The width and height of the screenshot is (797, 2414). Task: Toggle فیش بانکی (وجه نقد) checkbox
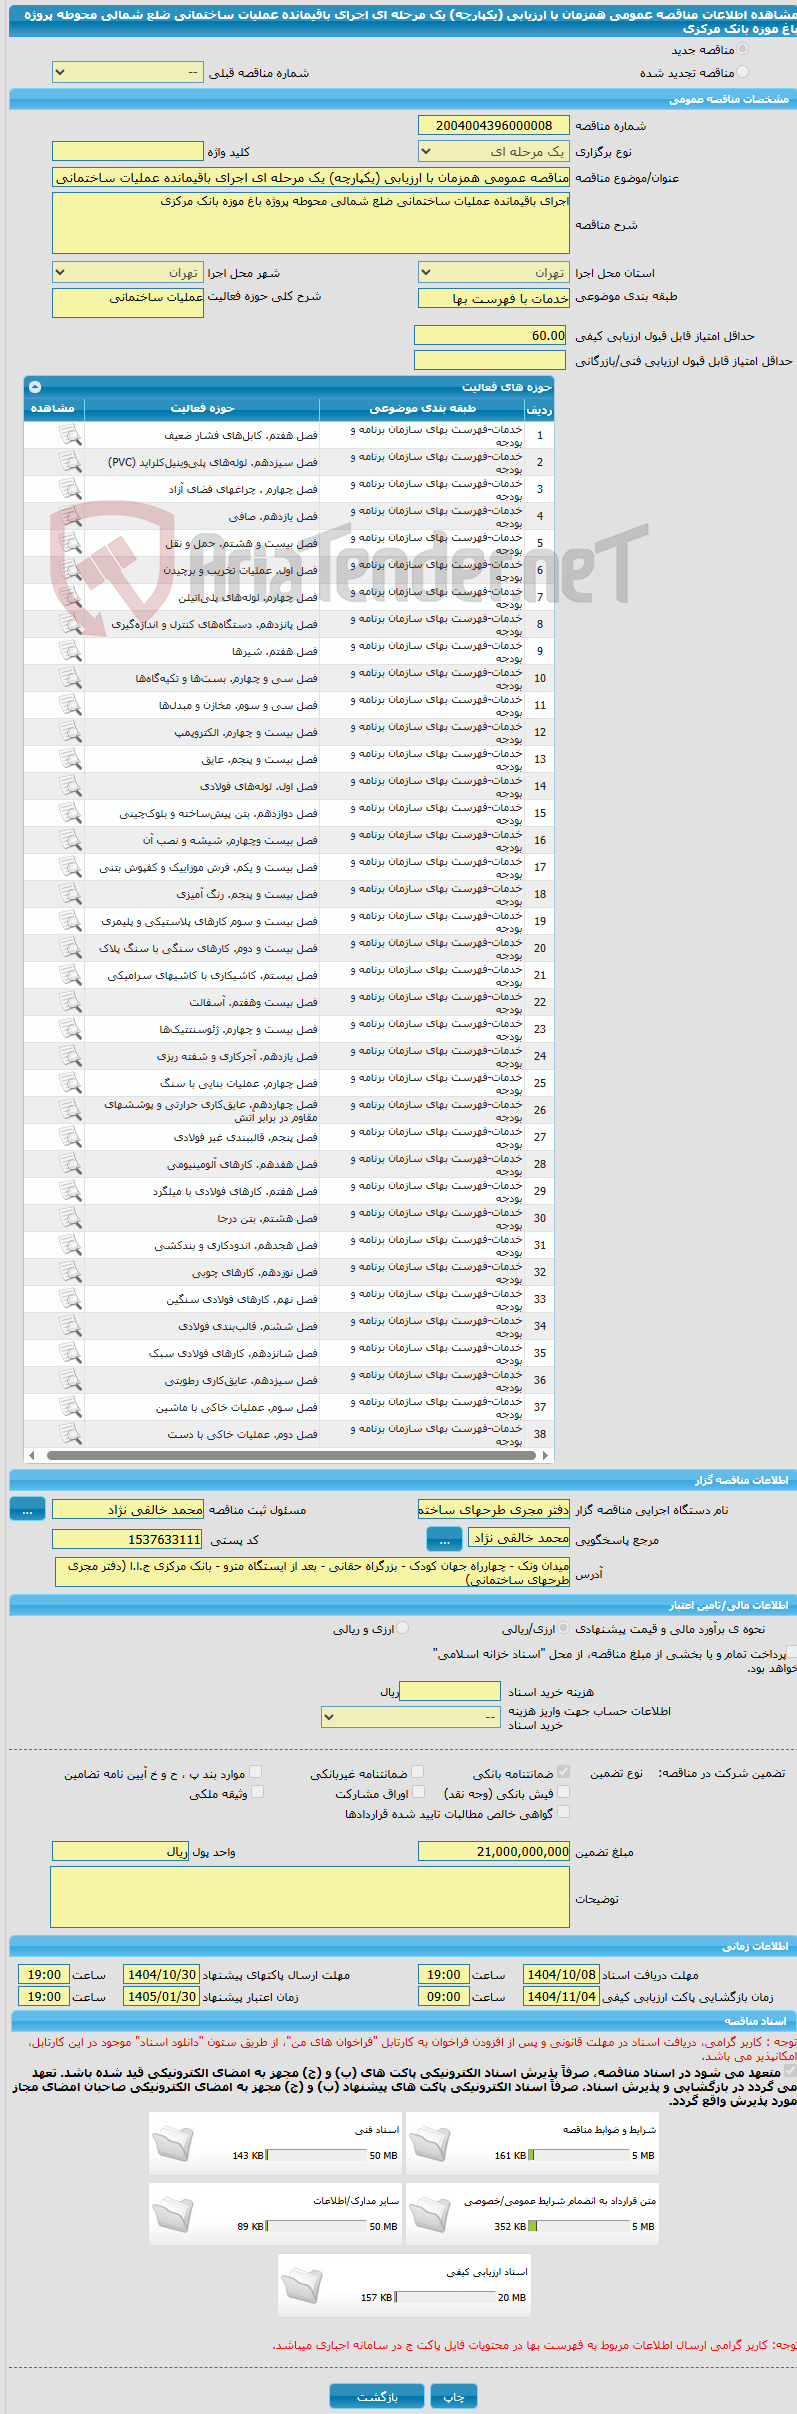point(563,1792)
